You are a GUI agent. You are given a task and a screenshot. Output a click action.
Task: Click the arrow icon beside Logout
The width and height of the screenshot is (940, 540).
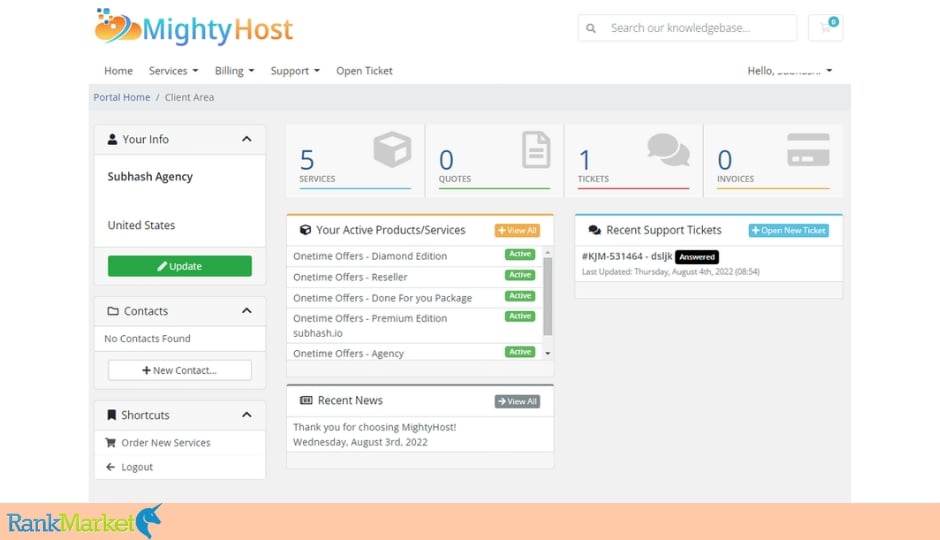(x=110, y=467)
